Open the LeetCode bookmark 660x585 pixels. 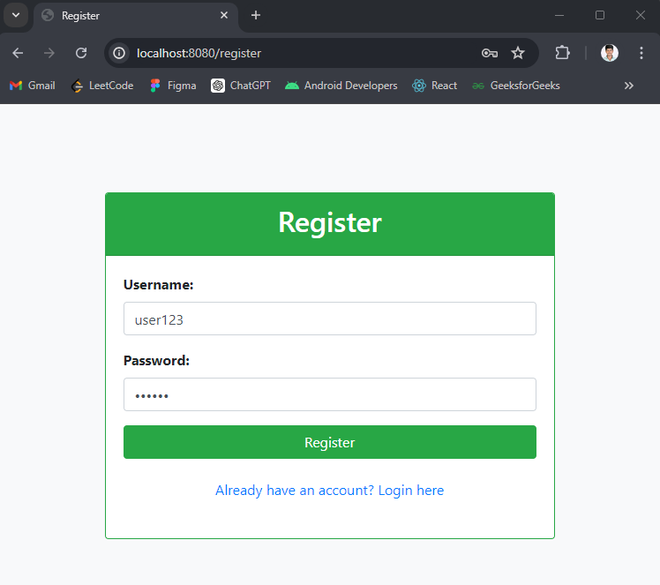(x=102, y=86)
